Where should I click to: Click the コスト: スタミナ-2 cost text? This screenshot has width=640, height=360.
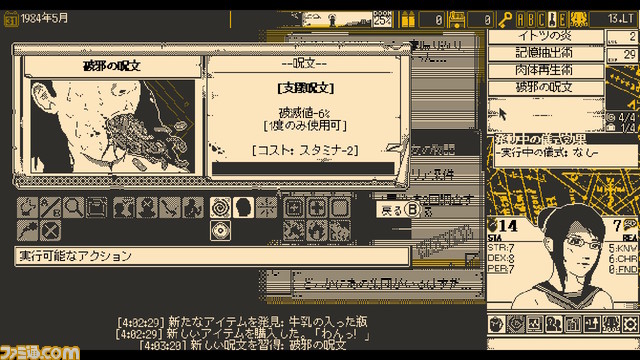[x=305, y=151]
